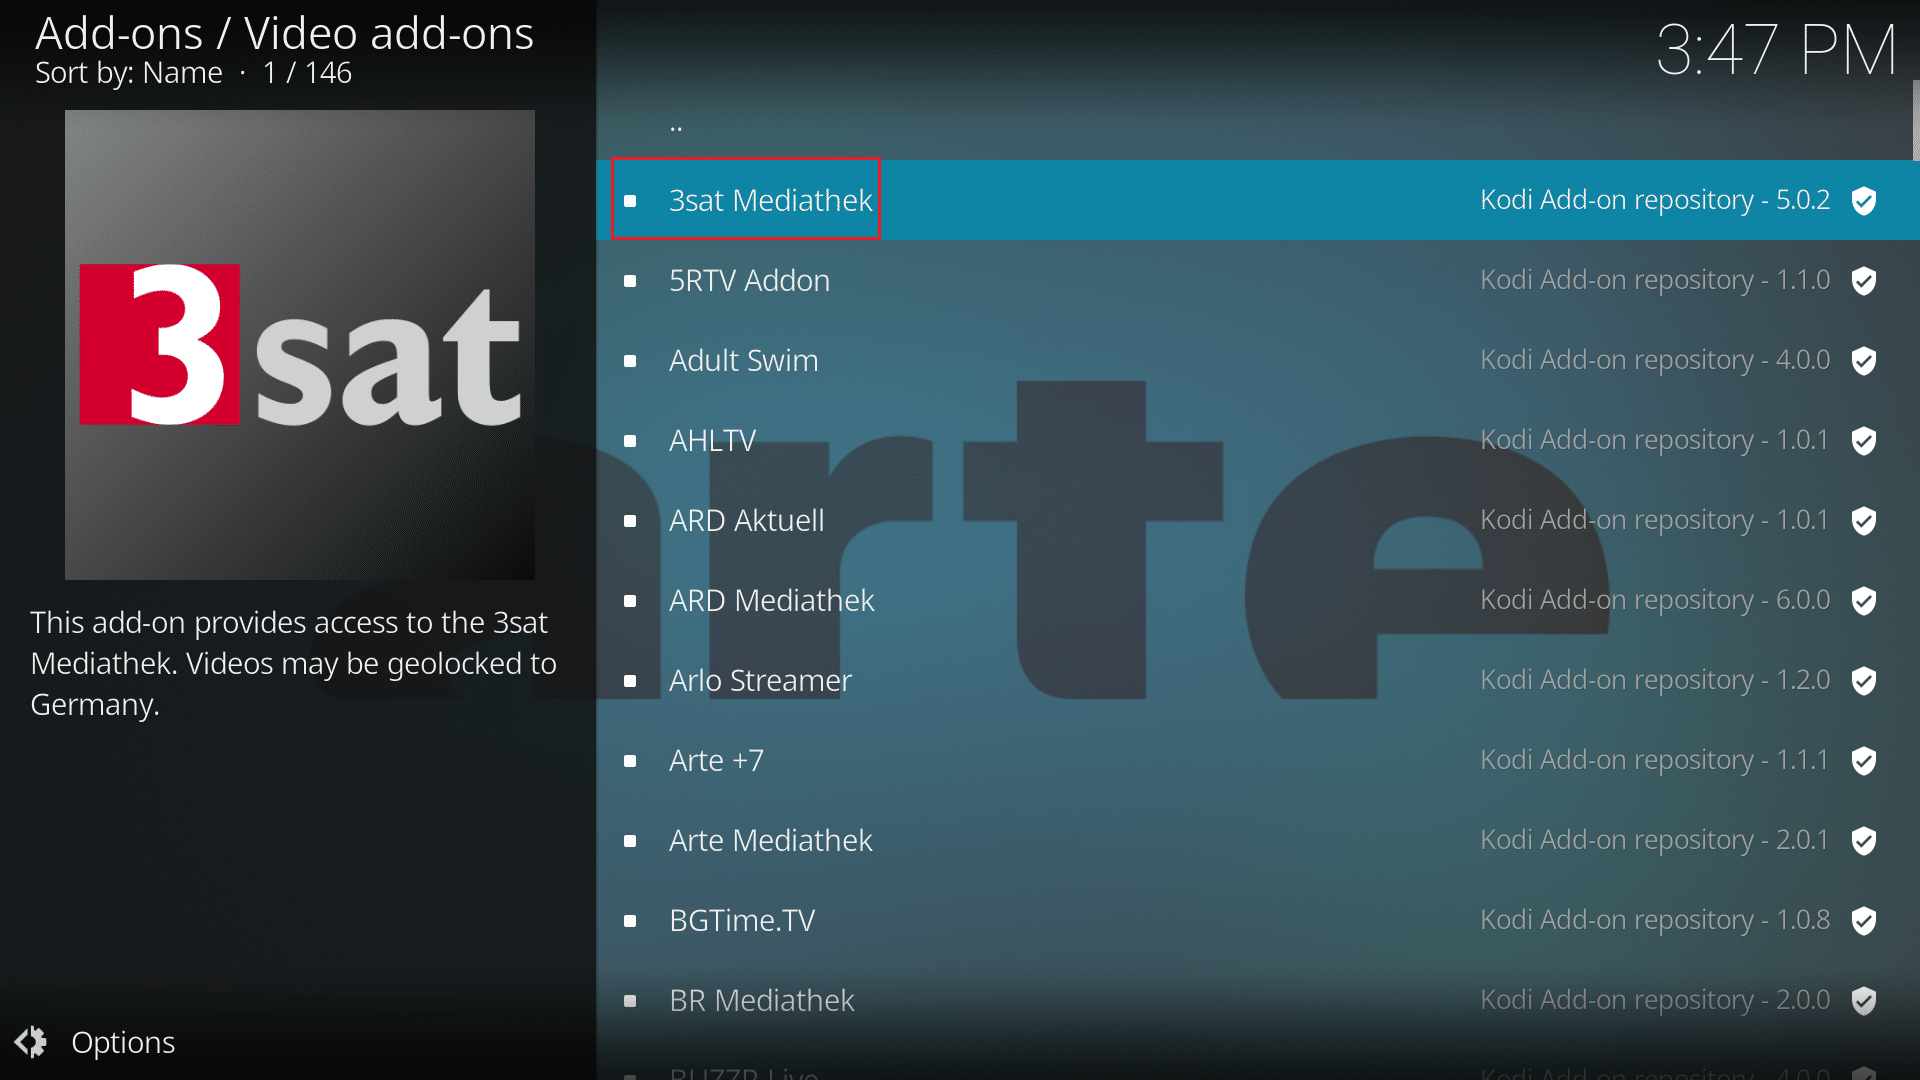Select the ARD Aktuell add-on entry
Screen dimensions: 1920x1080
coord(746,520)
